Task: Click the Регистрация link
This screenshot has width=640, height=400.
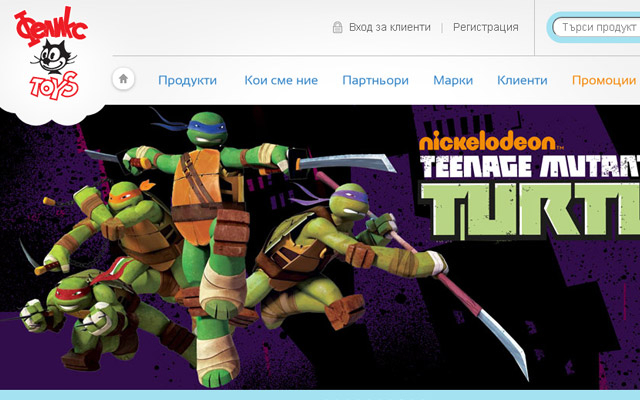Action: tap(485, 27)
